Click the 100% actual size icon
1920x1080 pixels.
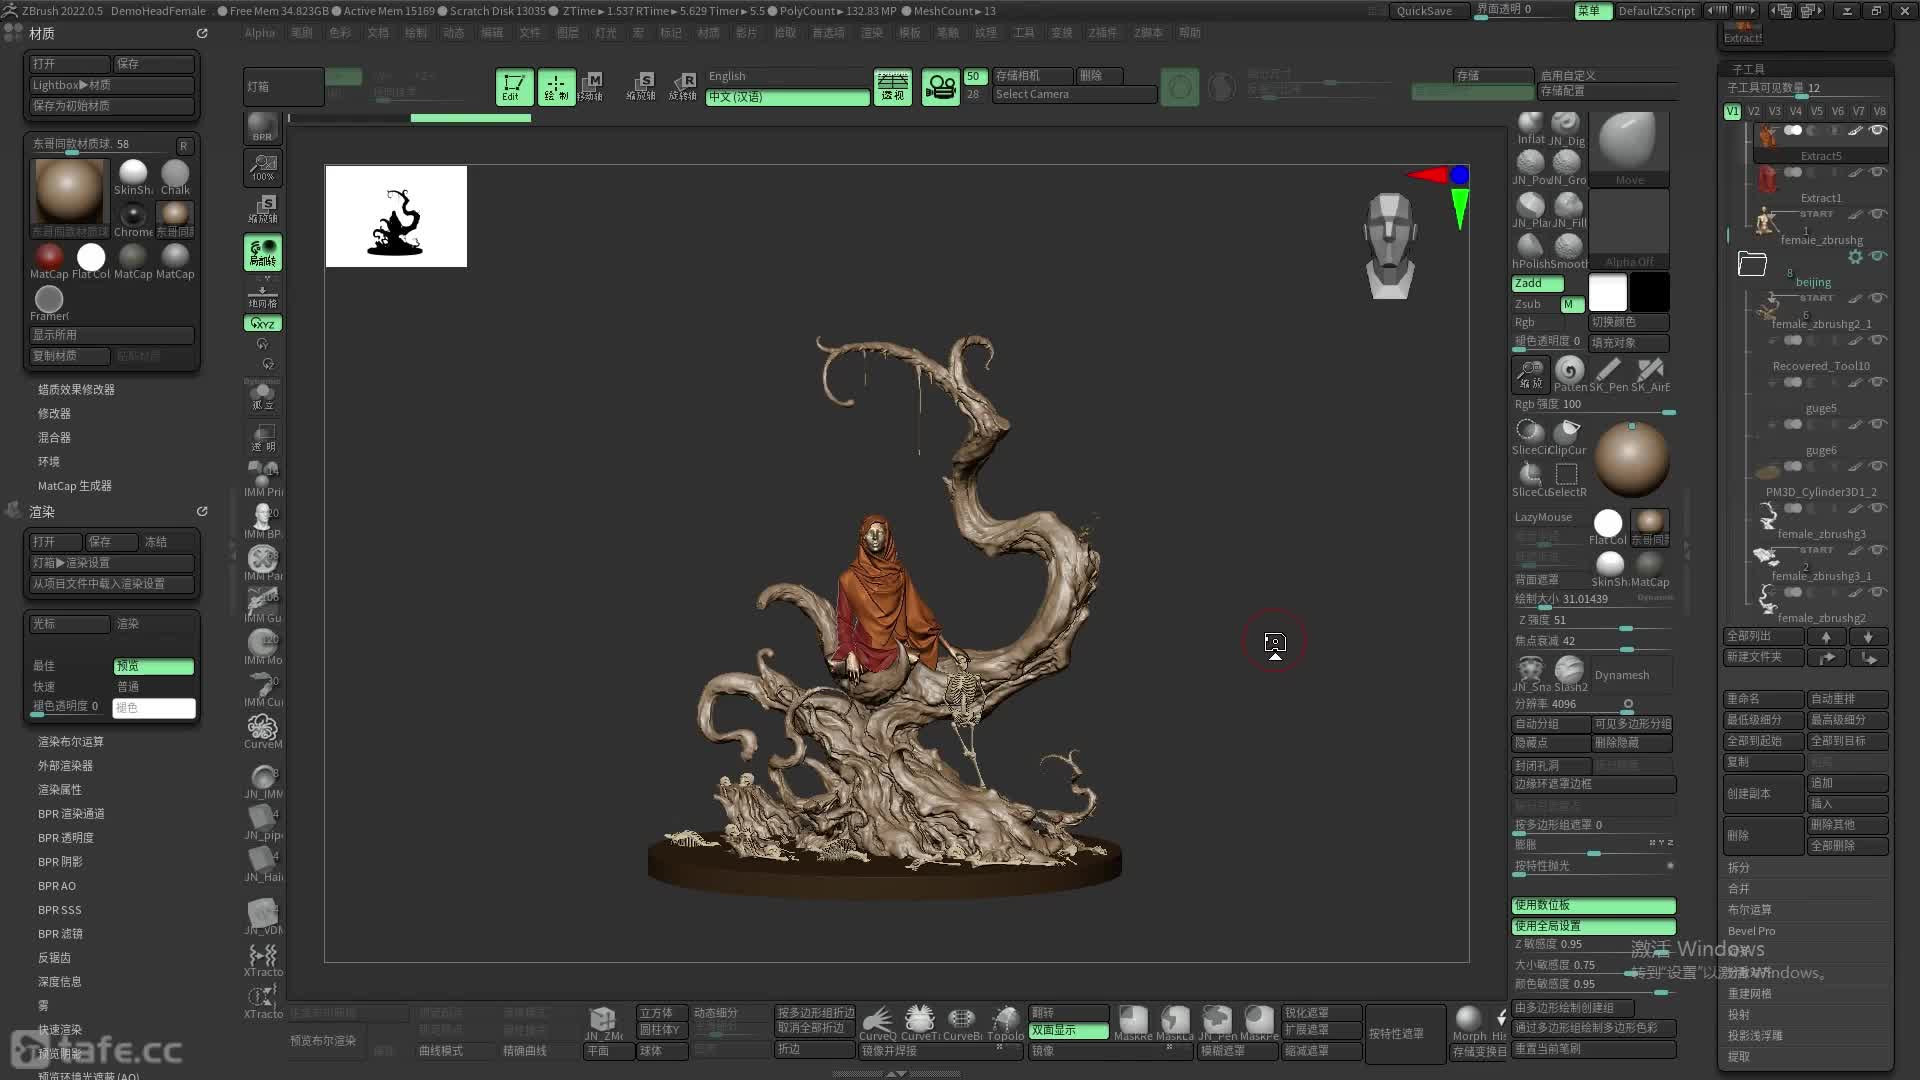tap(263, 168)
